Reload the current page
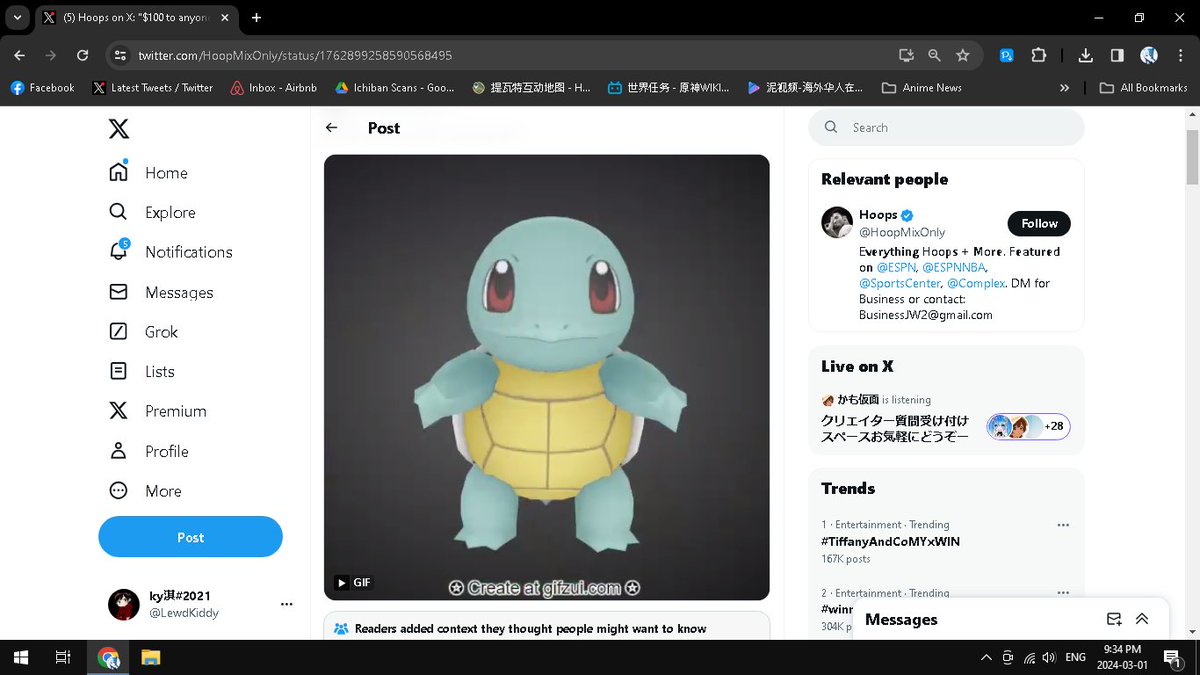The width and height of the screenshot is (1200, 675). (x=82, y=55)
